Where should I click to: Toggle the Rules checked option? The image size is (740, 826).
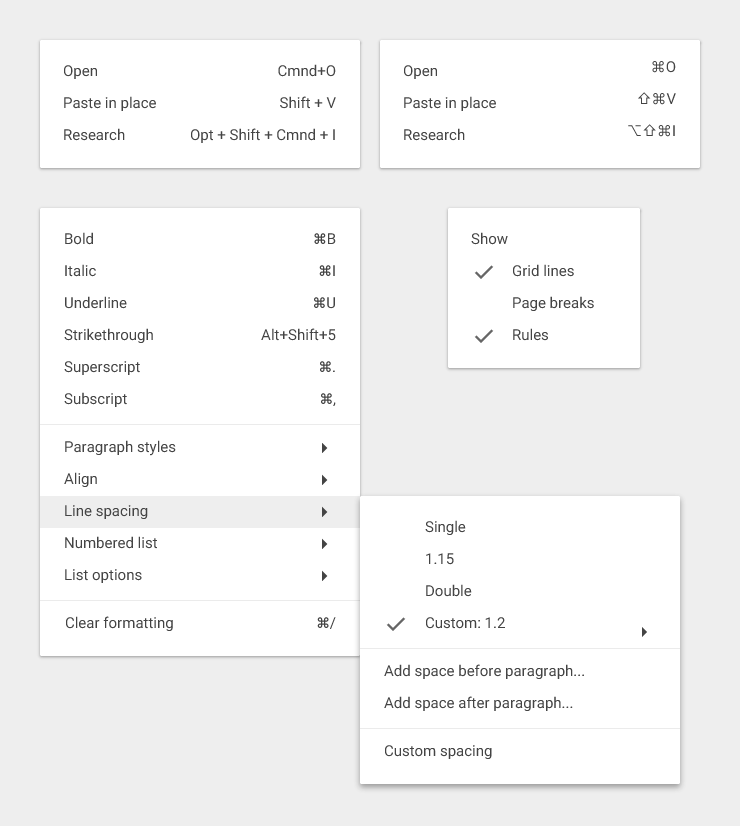tap(484, 335)
